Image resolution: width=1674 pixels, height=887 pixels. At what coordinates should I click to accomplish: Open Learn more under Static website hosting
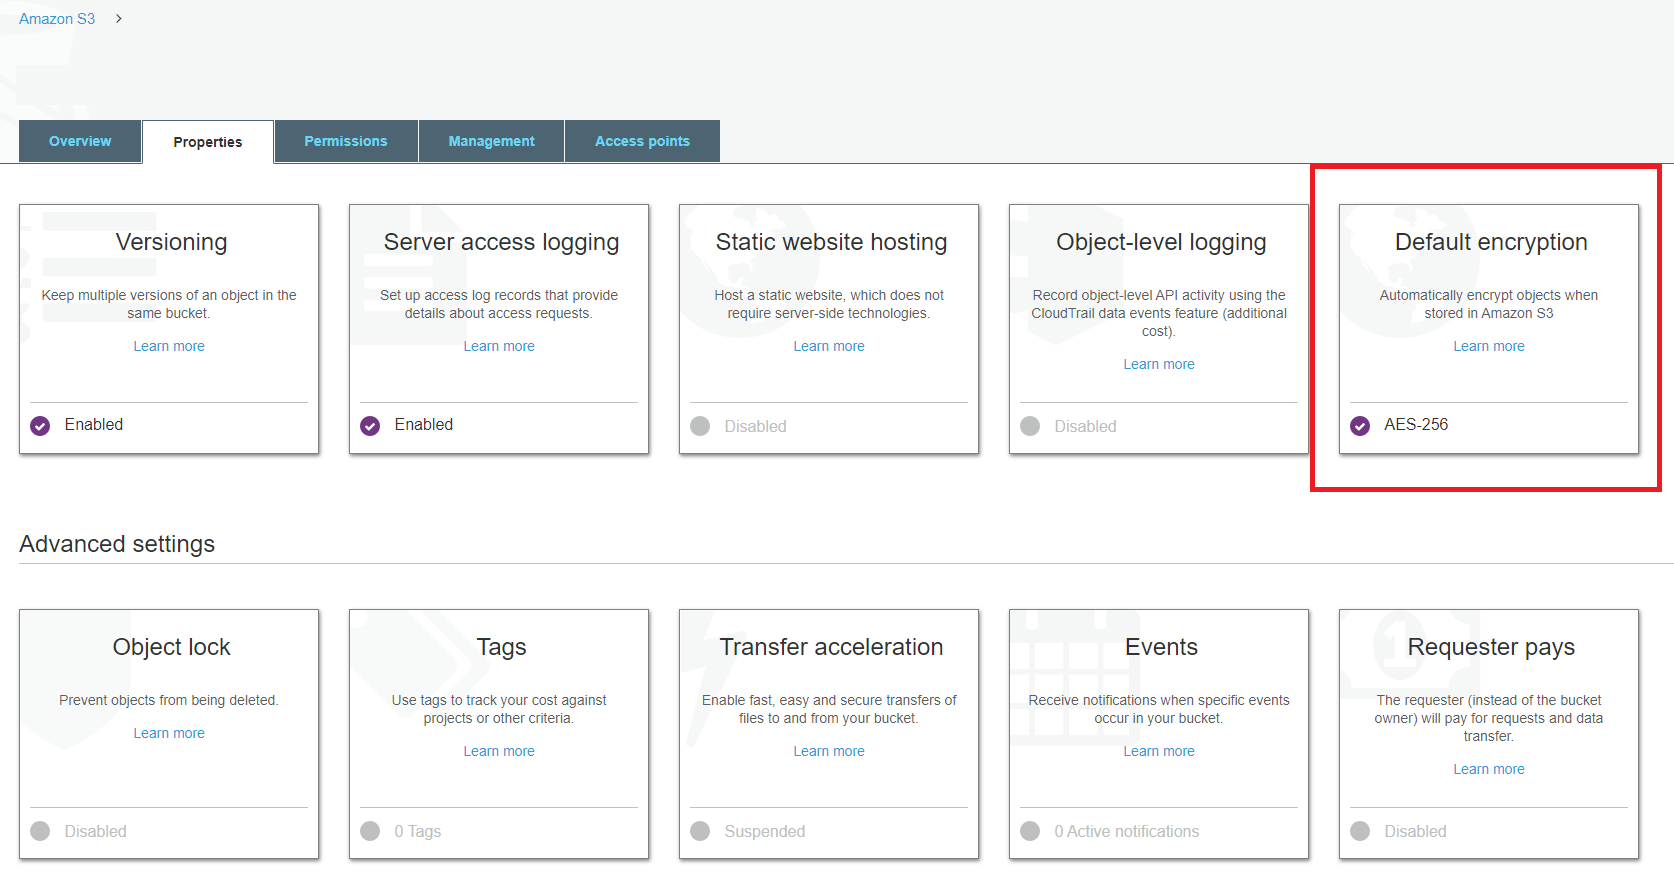(x=829, y=346)
